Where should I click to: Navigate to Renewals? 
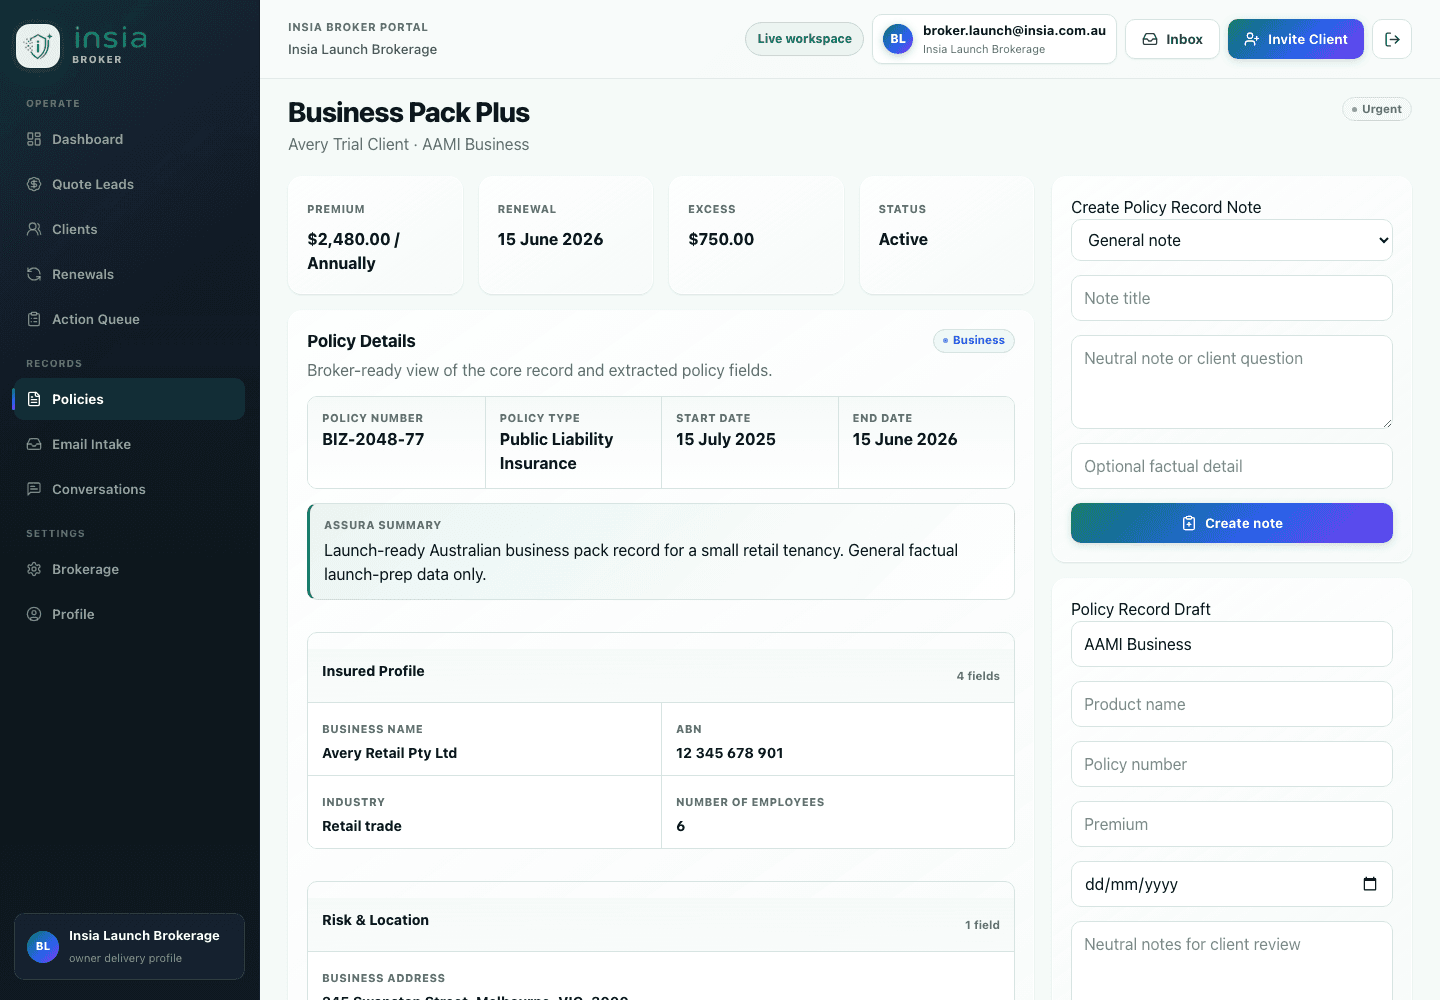[129, 274]
